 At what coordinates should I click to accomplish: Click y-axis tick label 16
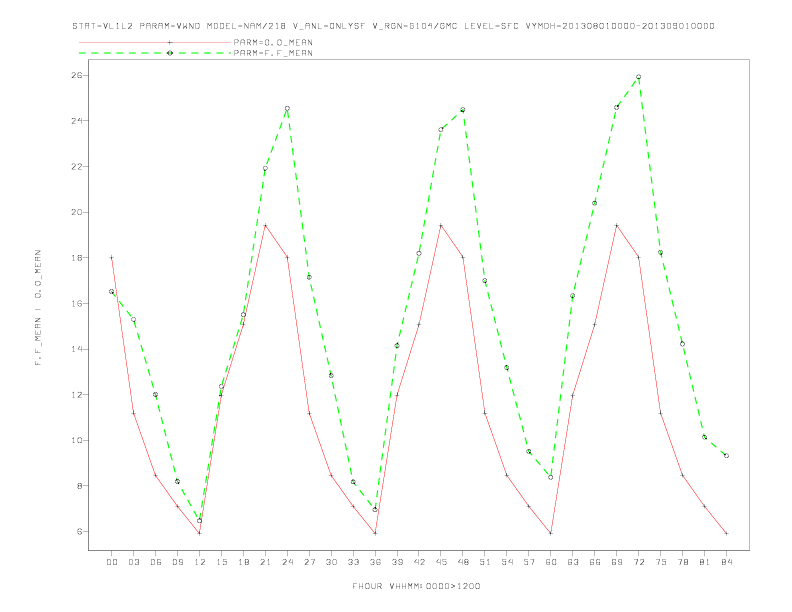coord(78,303)
